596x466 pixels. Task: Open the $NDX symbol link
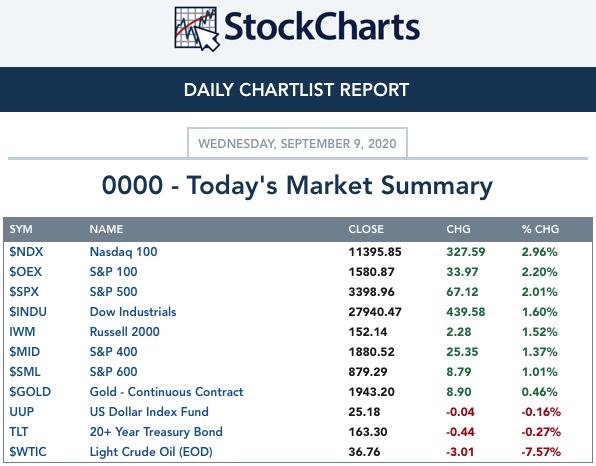[26, 252]
